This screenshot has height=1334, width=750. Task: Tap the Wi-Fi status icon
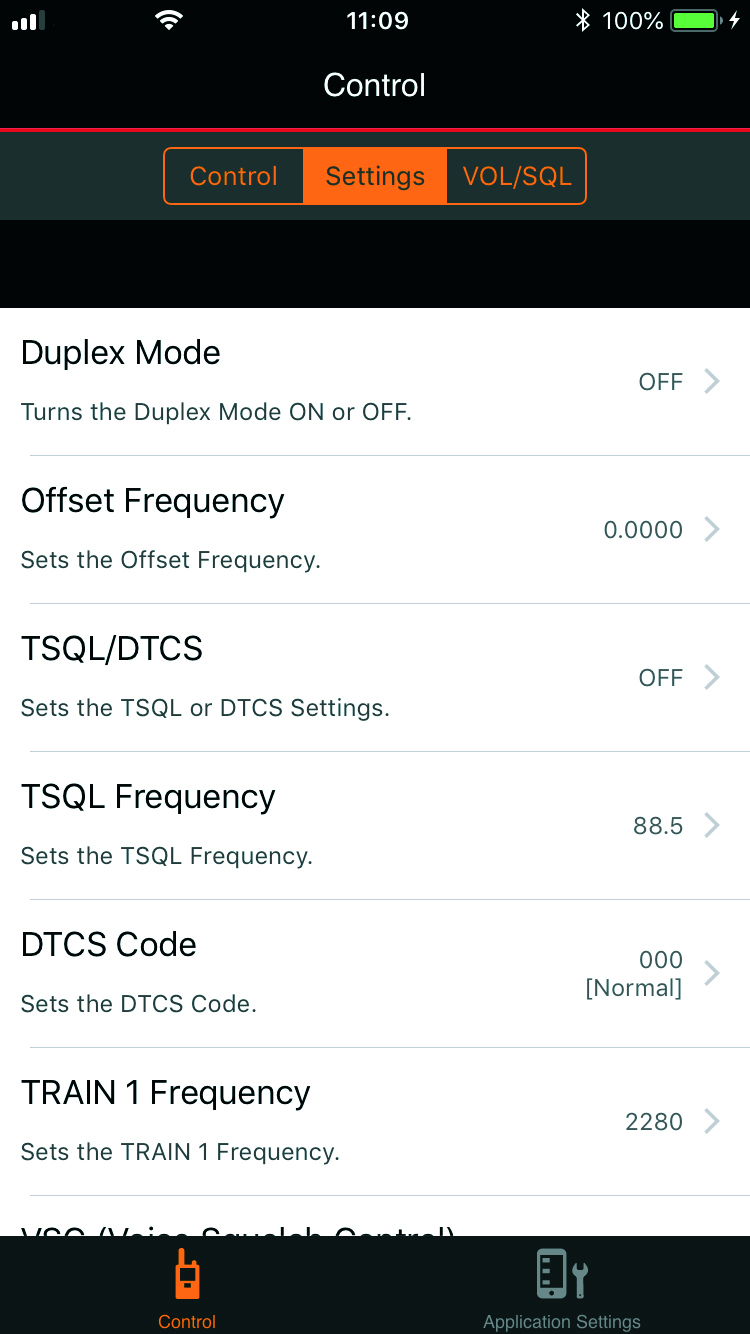(x=170, y=21)
